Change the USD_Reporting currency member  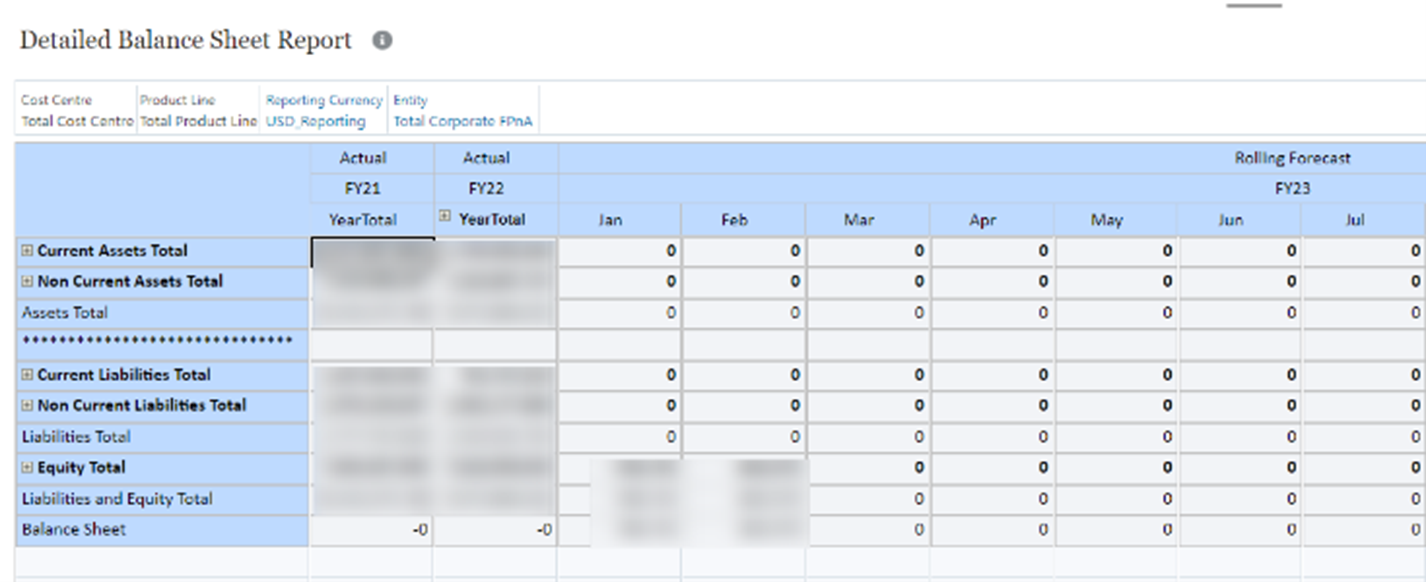320,122
